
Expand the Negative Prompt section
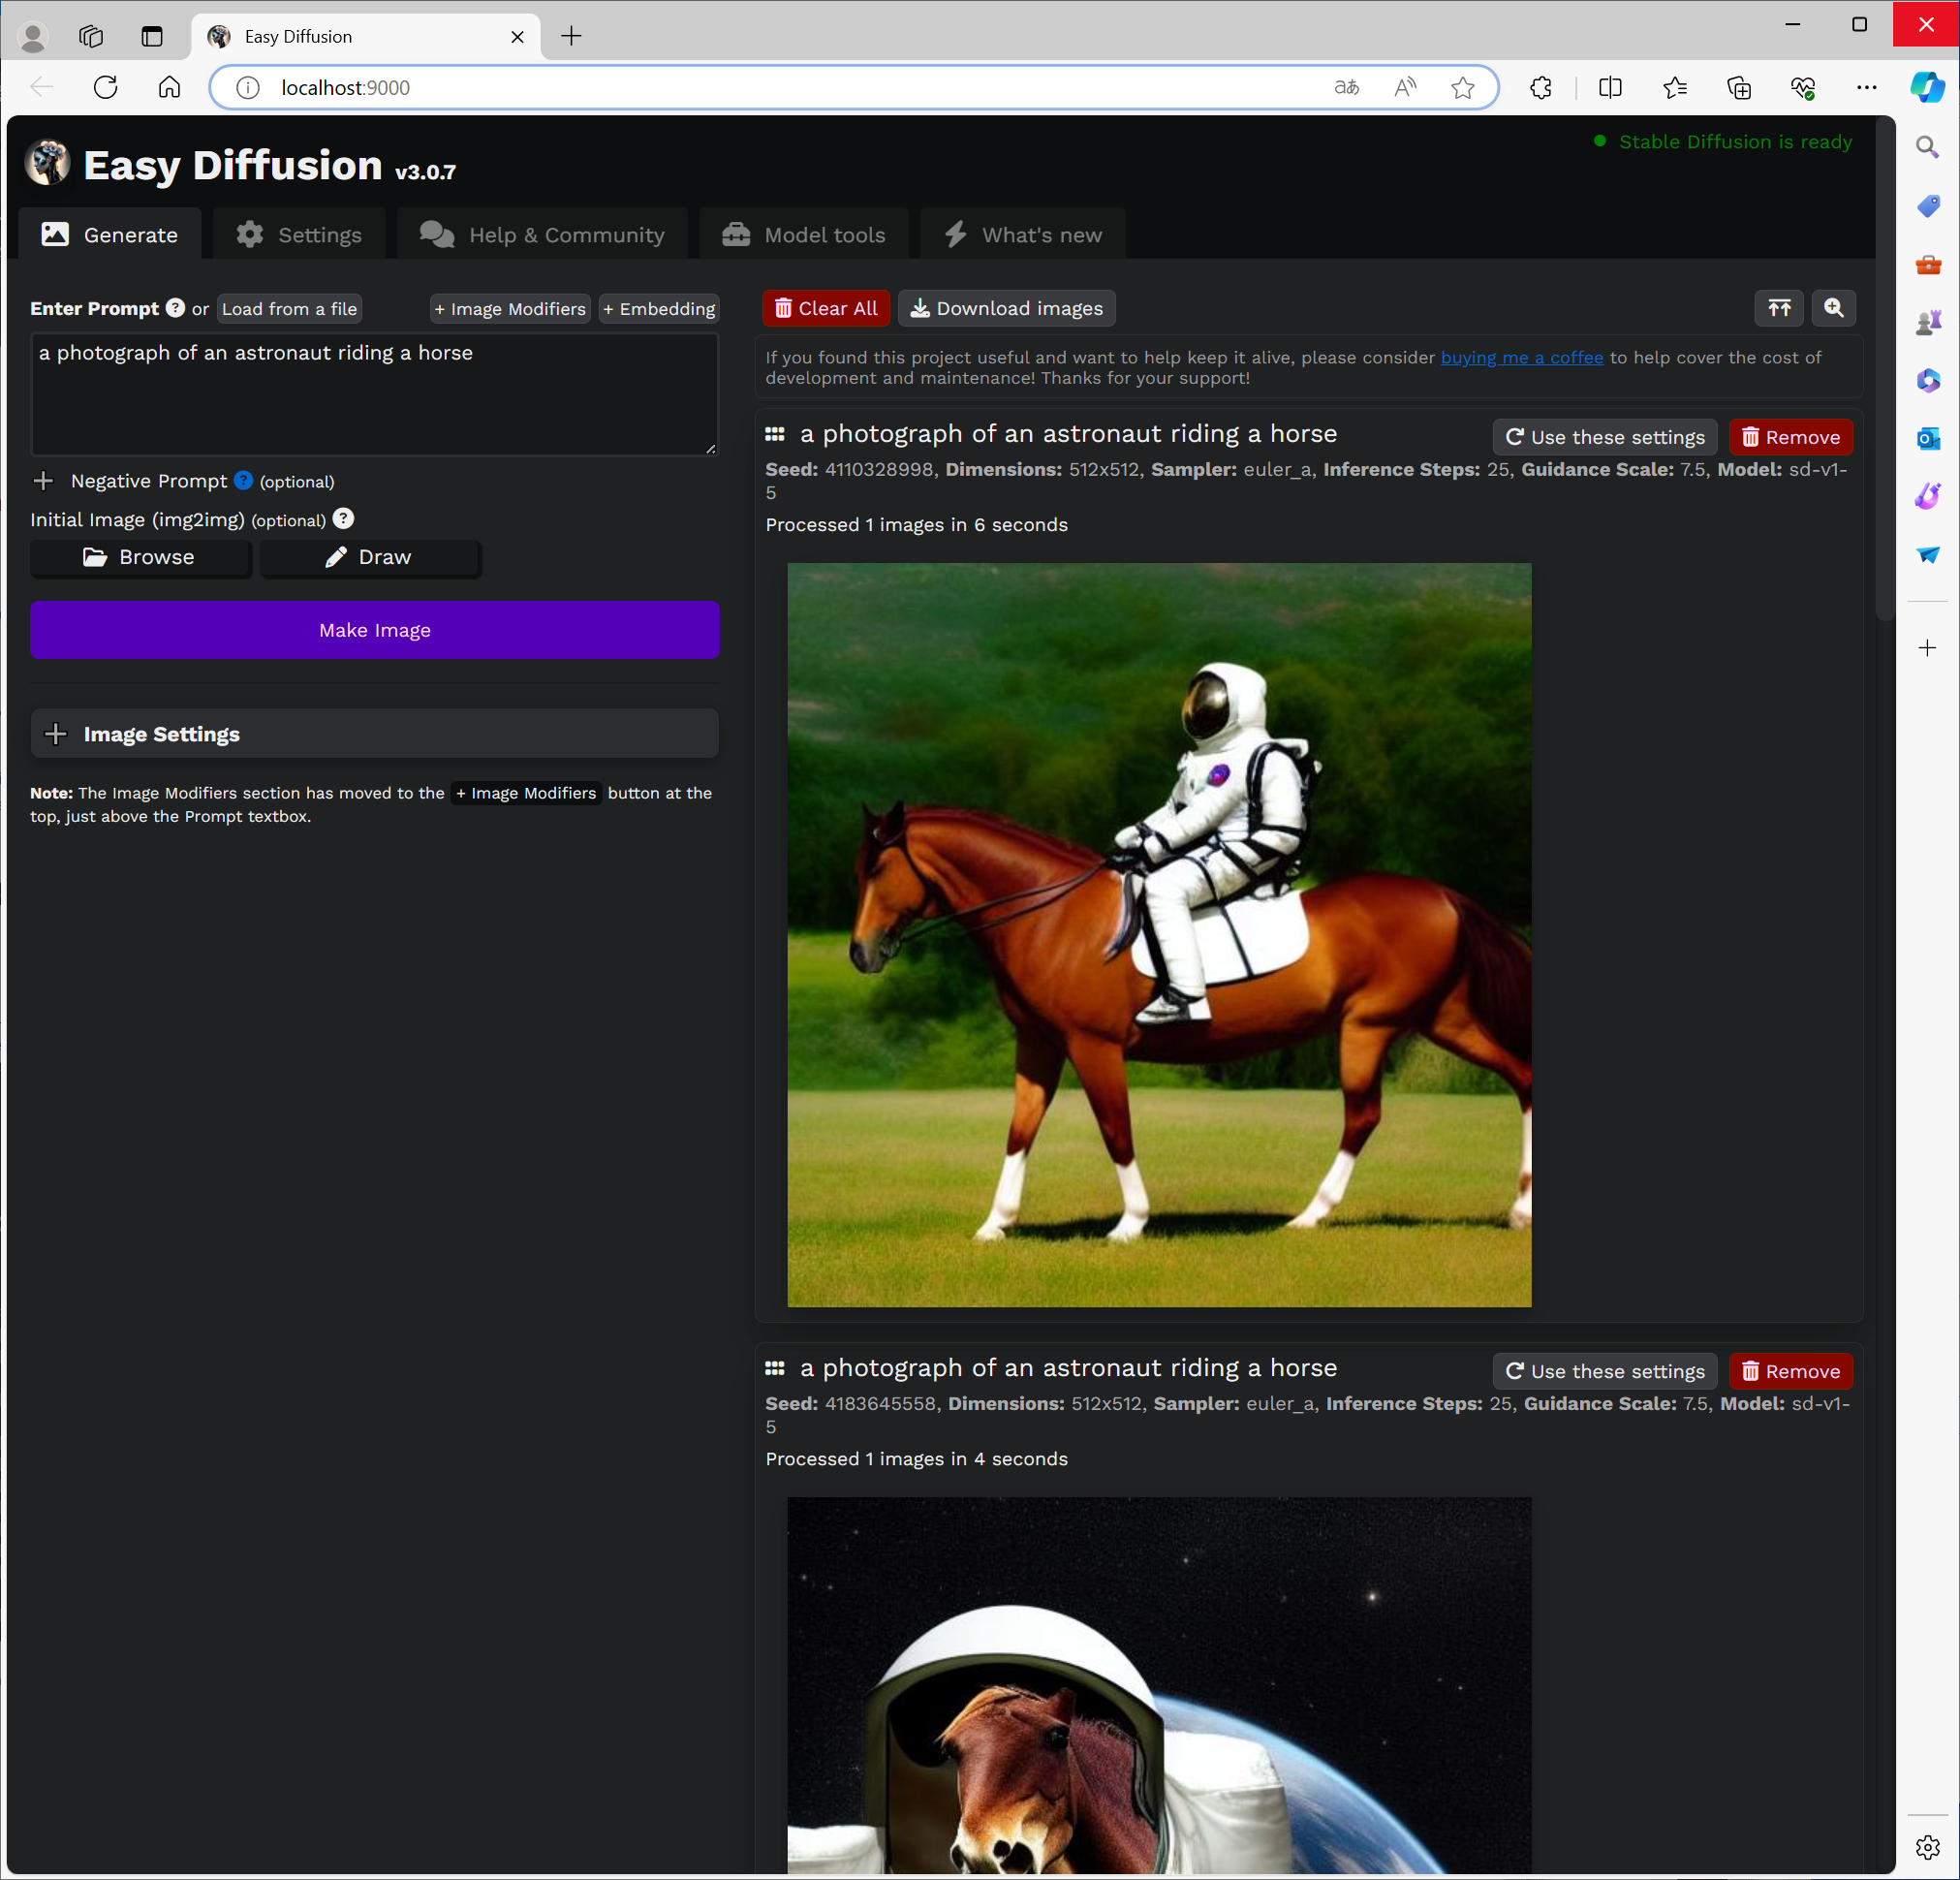point(43,481)
